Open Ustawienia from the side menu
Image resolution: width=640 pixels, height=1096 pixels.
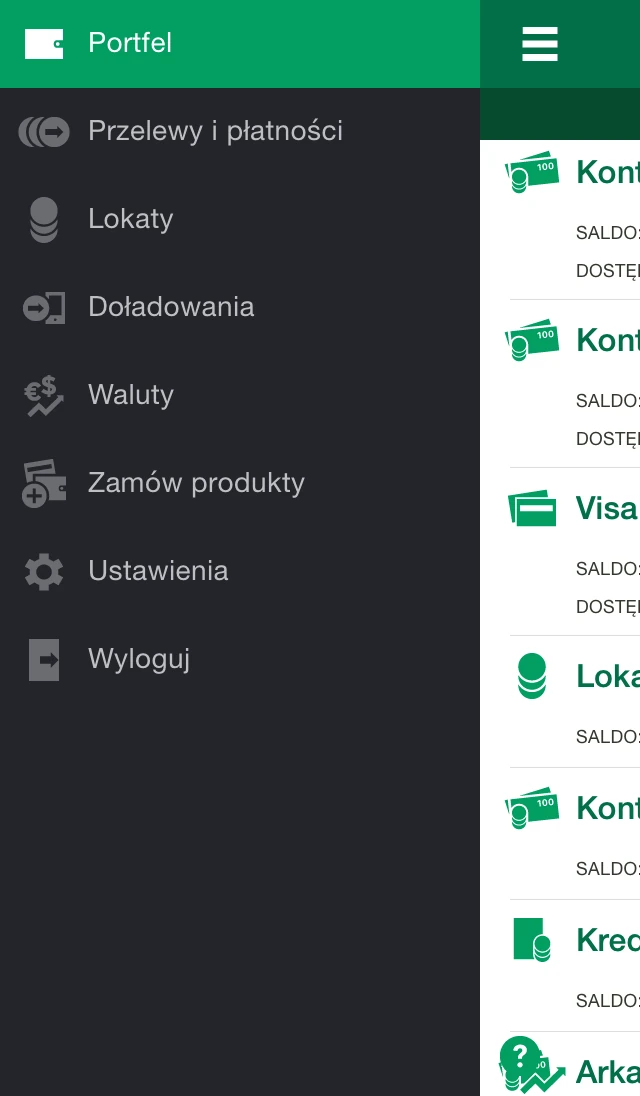click(x=240, y=572)
